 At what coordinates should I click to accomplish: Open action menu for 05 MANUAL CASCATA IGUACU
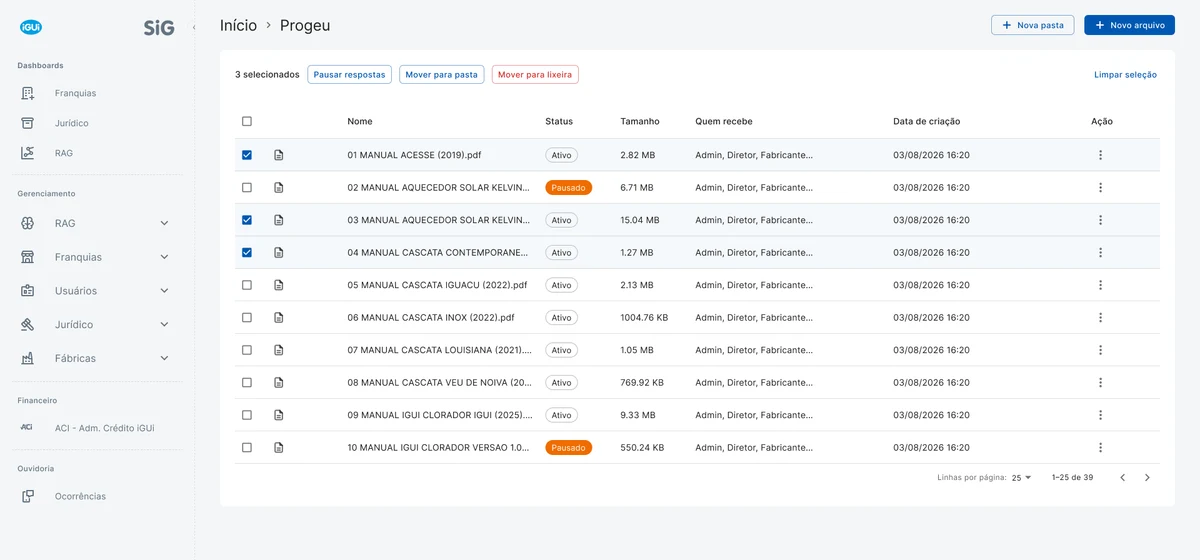click(x=1100, y=285)
